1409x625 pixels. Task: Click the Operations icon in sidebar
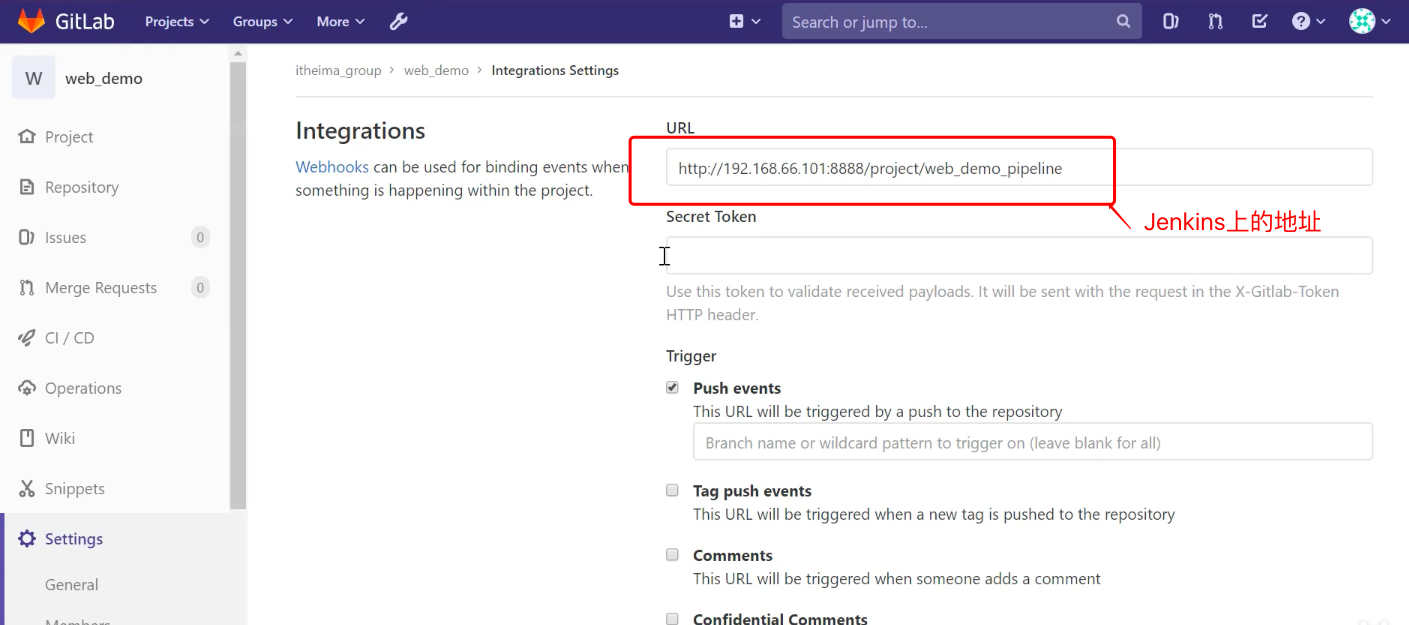tap(27, 388)
